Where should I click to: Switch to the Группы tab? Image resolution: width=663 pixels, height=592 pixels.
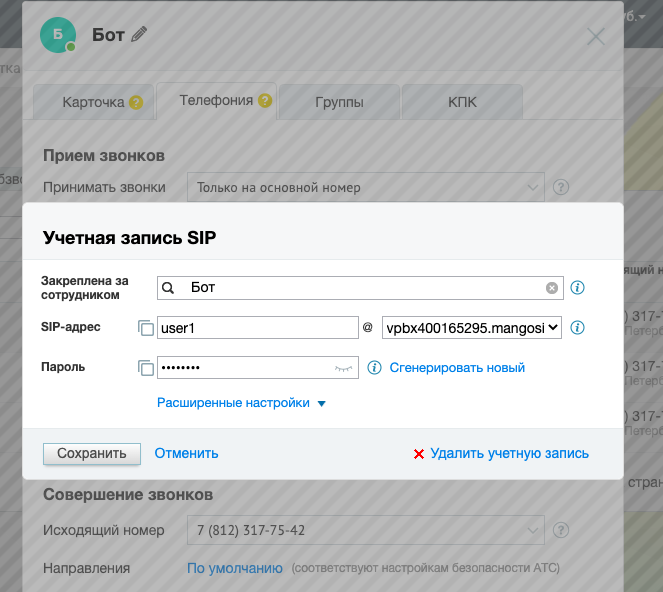[339, 102]
